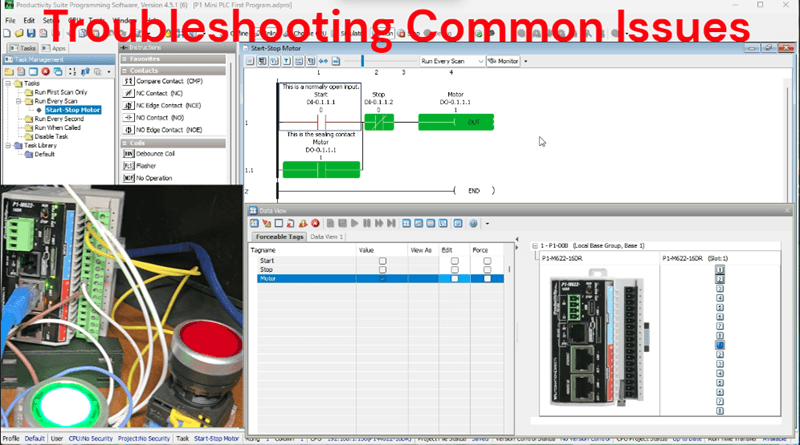800x445 pixels.
Task: Click the first icon in Data View toolbar
Action: [x=254, y=224]
